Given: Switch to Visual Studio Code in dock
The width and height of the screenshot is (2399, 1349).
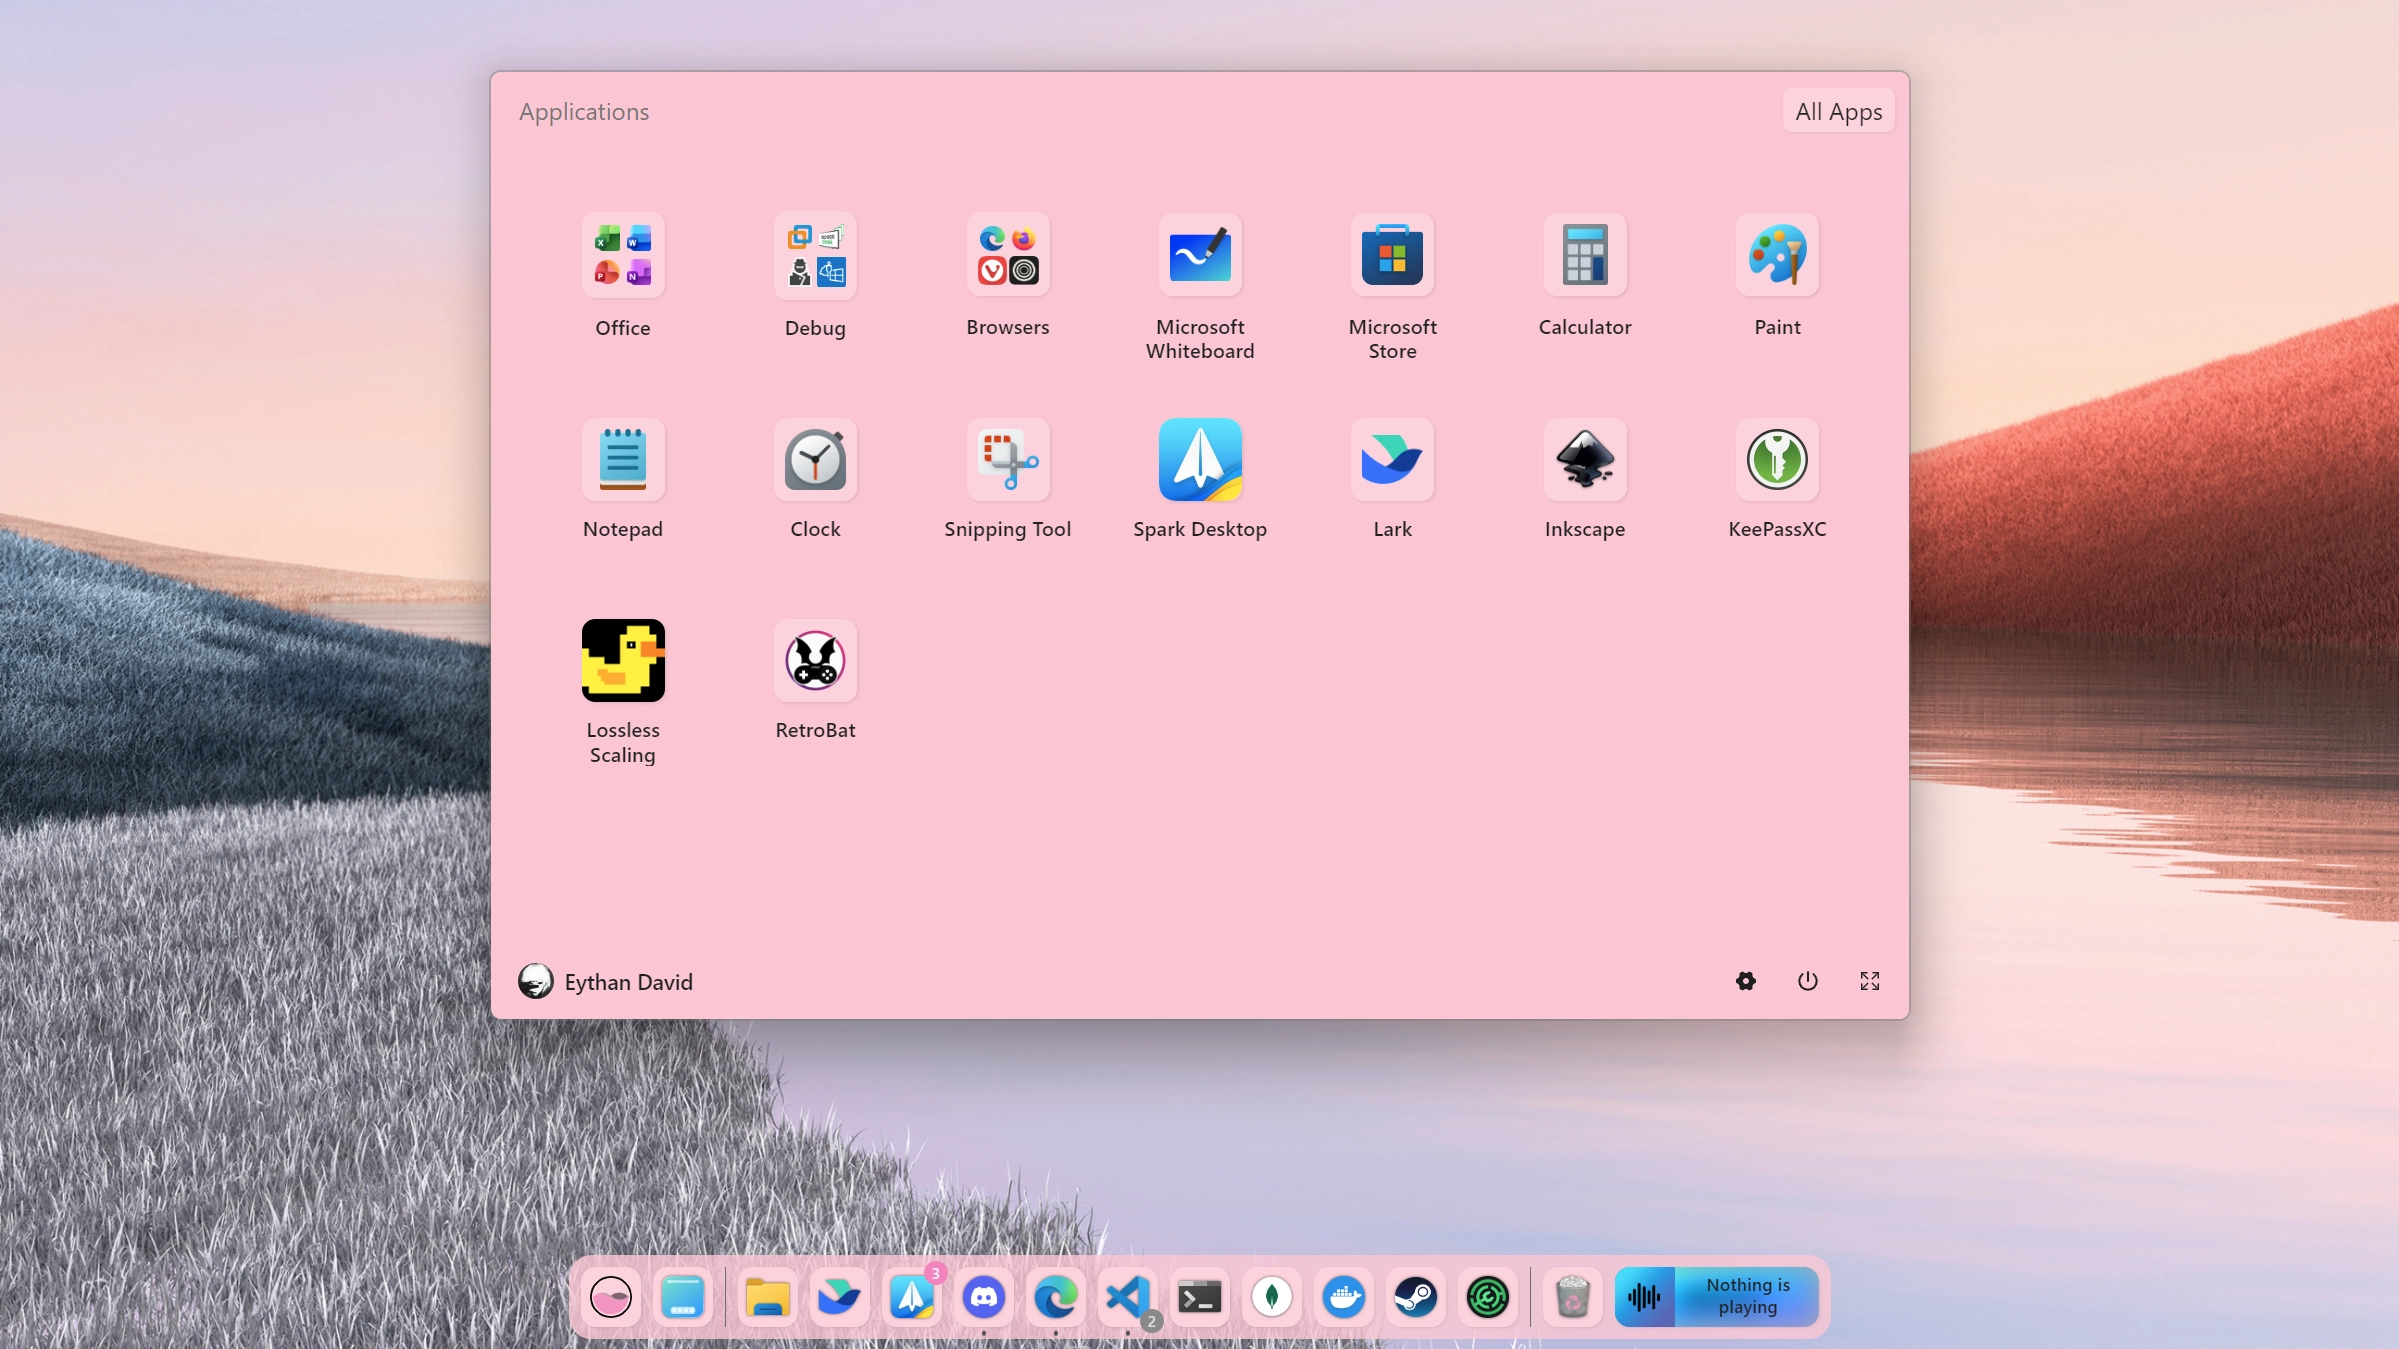Looking at the screenshot, I should click(x=1128, y=1297).
